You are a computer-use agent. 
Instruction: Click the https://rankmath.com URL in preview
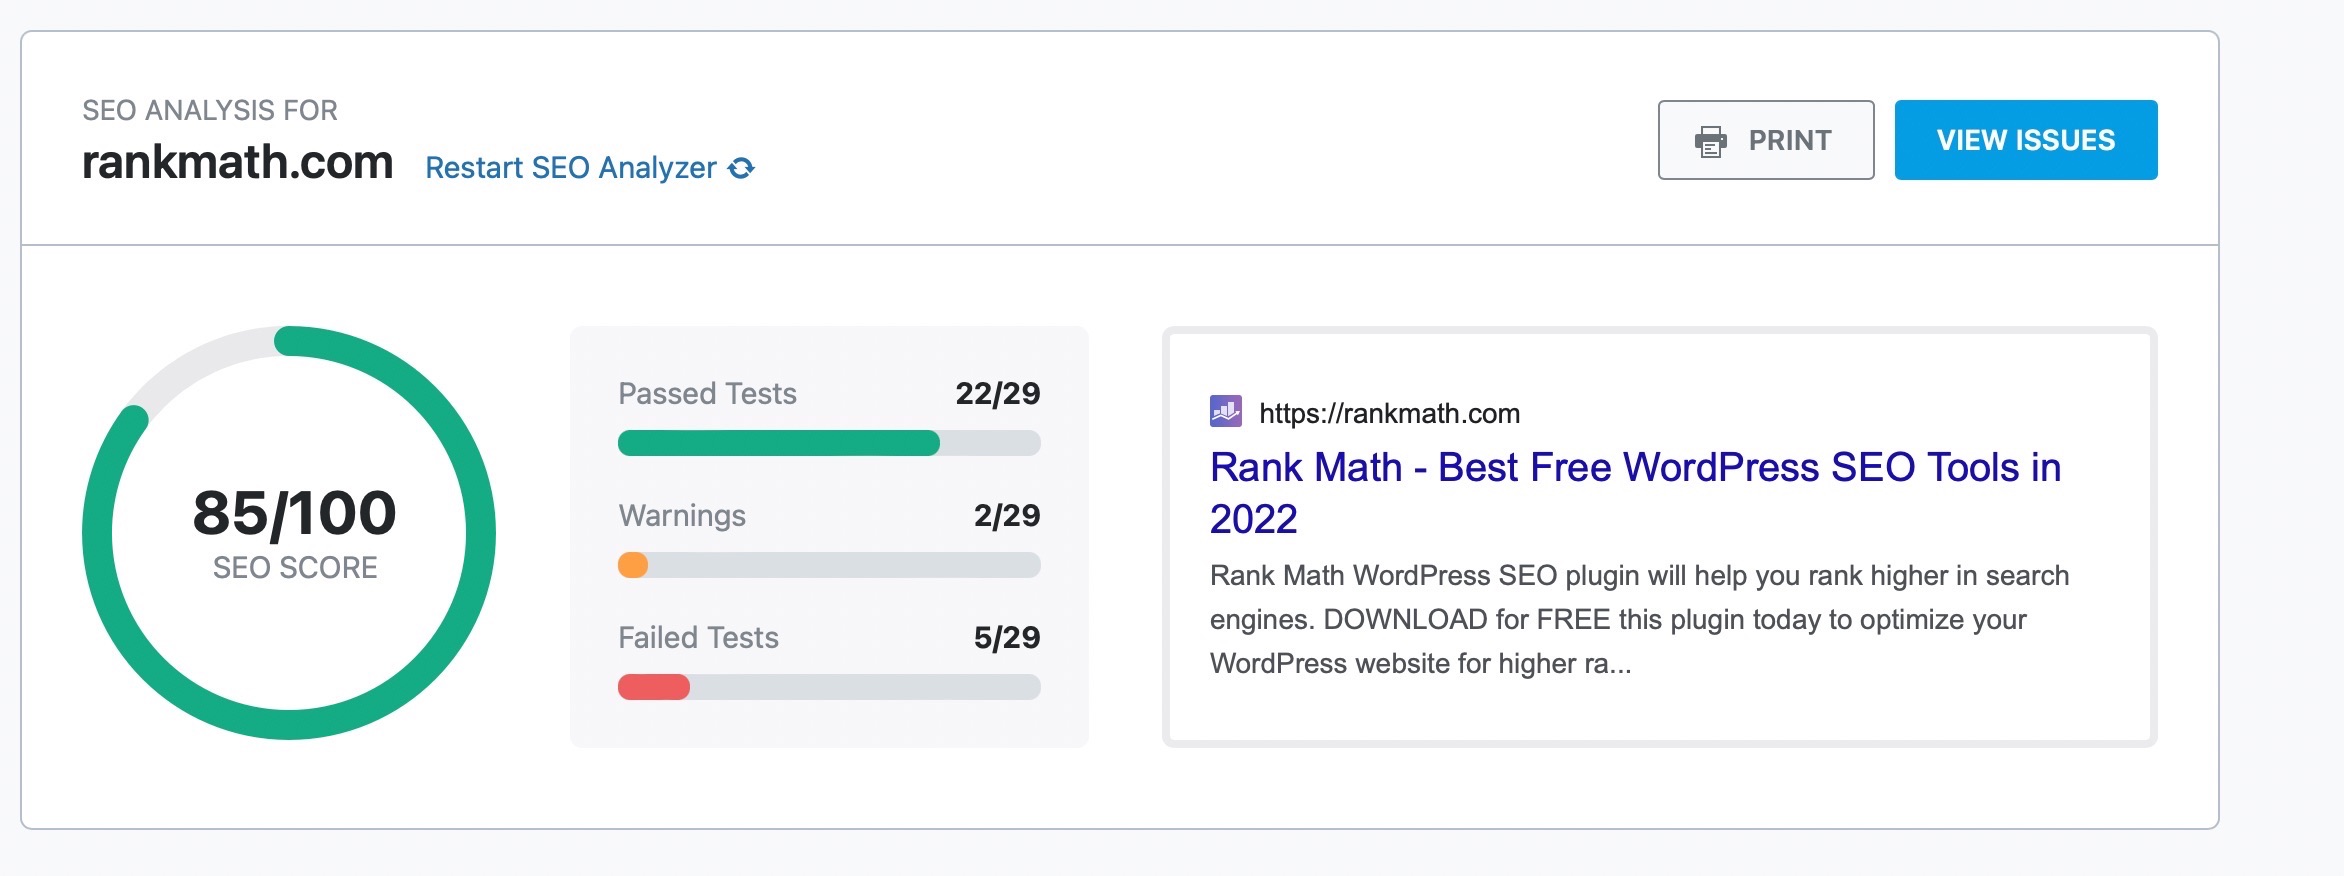[1389, 413]
